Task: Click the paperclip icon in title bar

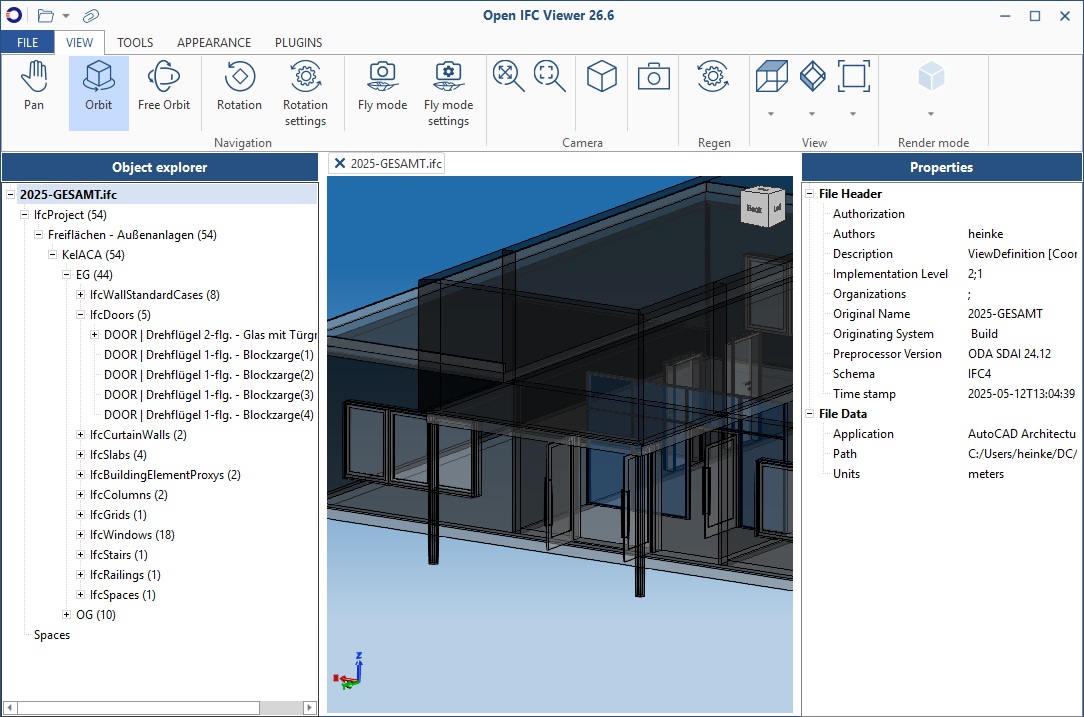Action: coord(91,16)
